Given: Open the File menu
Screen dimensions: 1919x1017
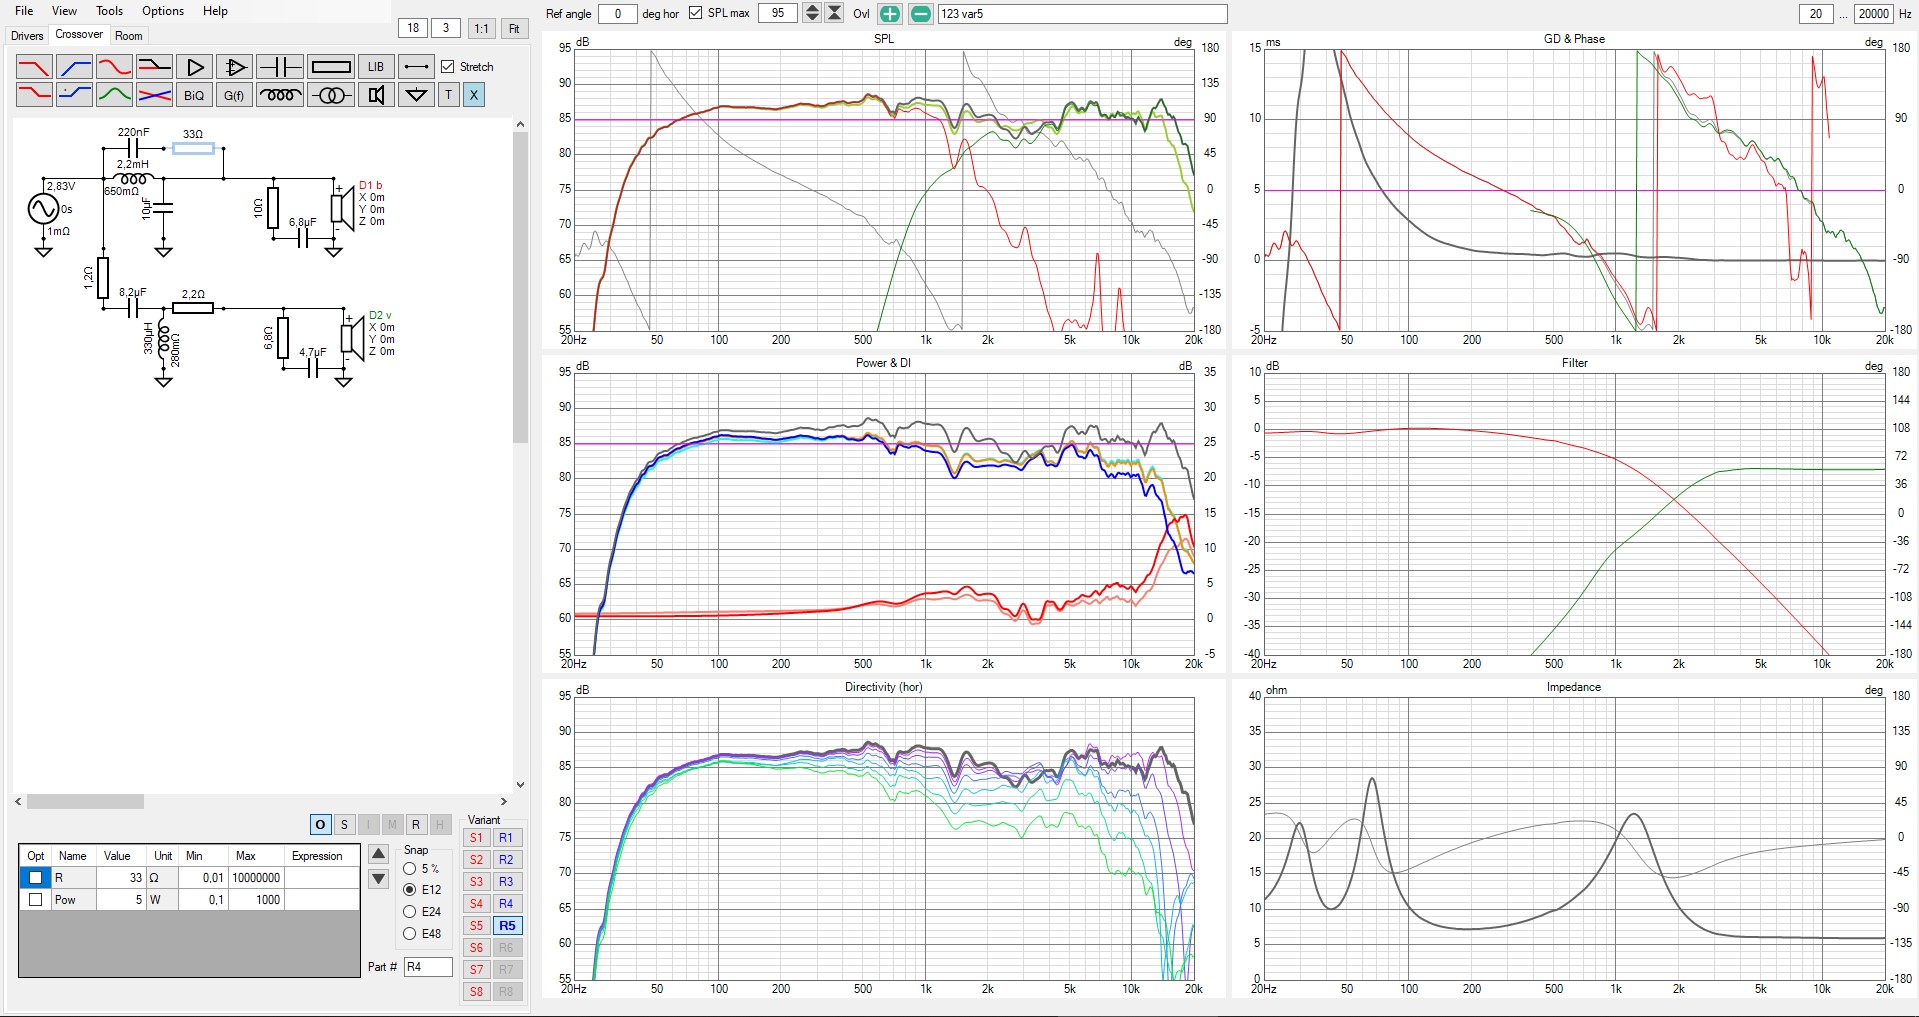Looking at the screenshot, I should (24, 11).
